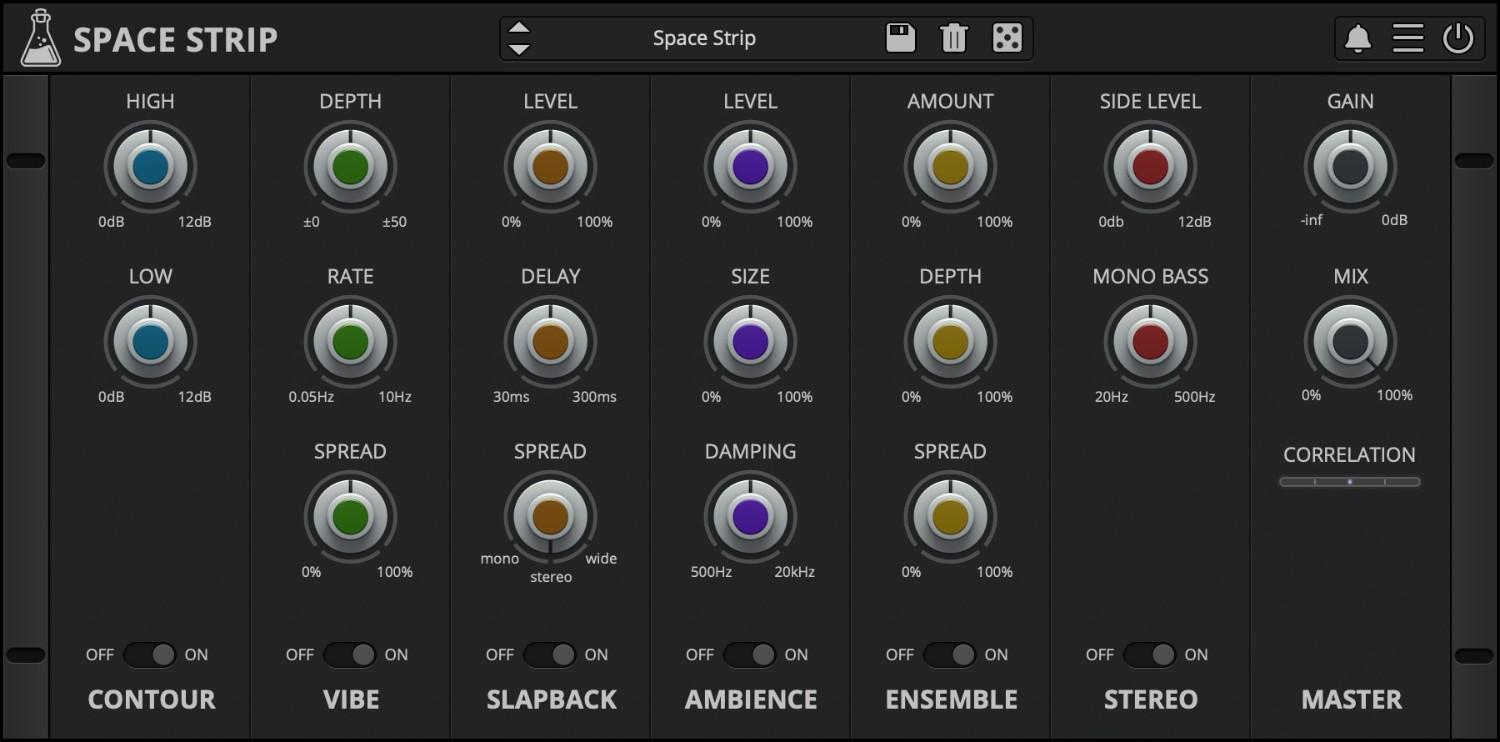Click the GAIN knob in MASTER

pyautogui.click(x=1350, y=167)
